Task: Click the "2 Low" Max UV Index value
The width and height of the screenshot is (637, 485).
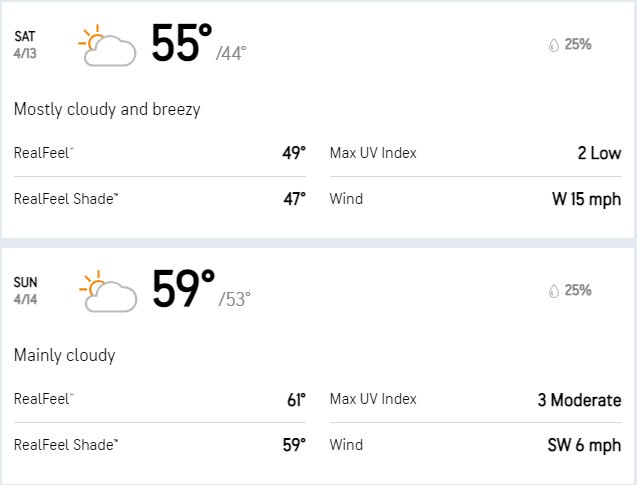Action: point(599,153)
